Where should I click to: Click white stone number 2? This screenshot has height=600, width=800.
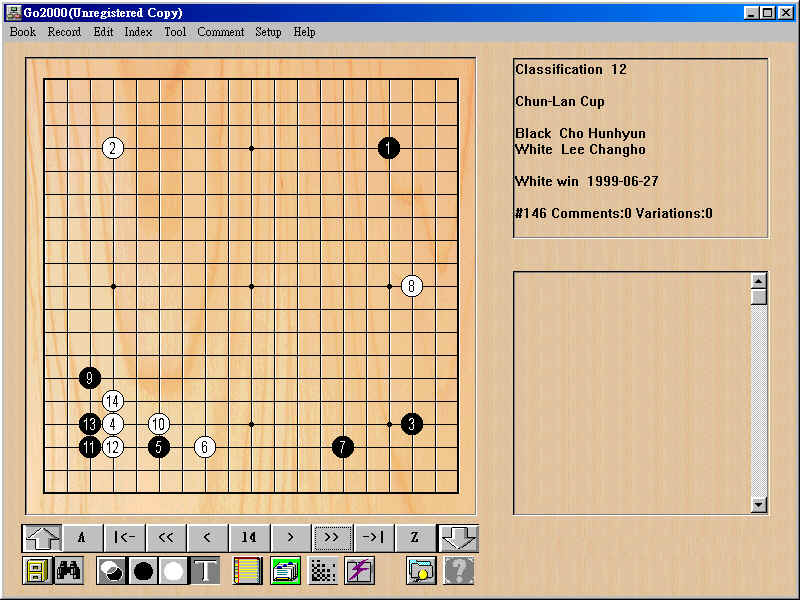pyautogui.click(x=113, y=148)
